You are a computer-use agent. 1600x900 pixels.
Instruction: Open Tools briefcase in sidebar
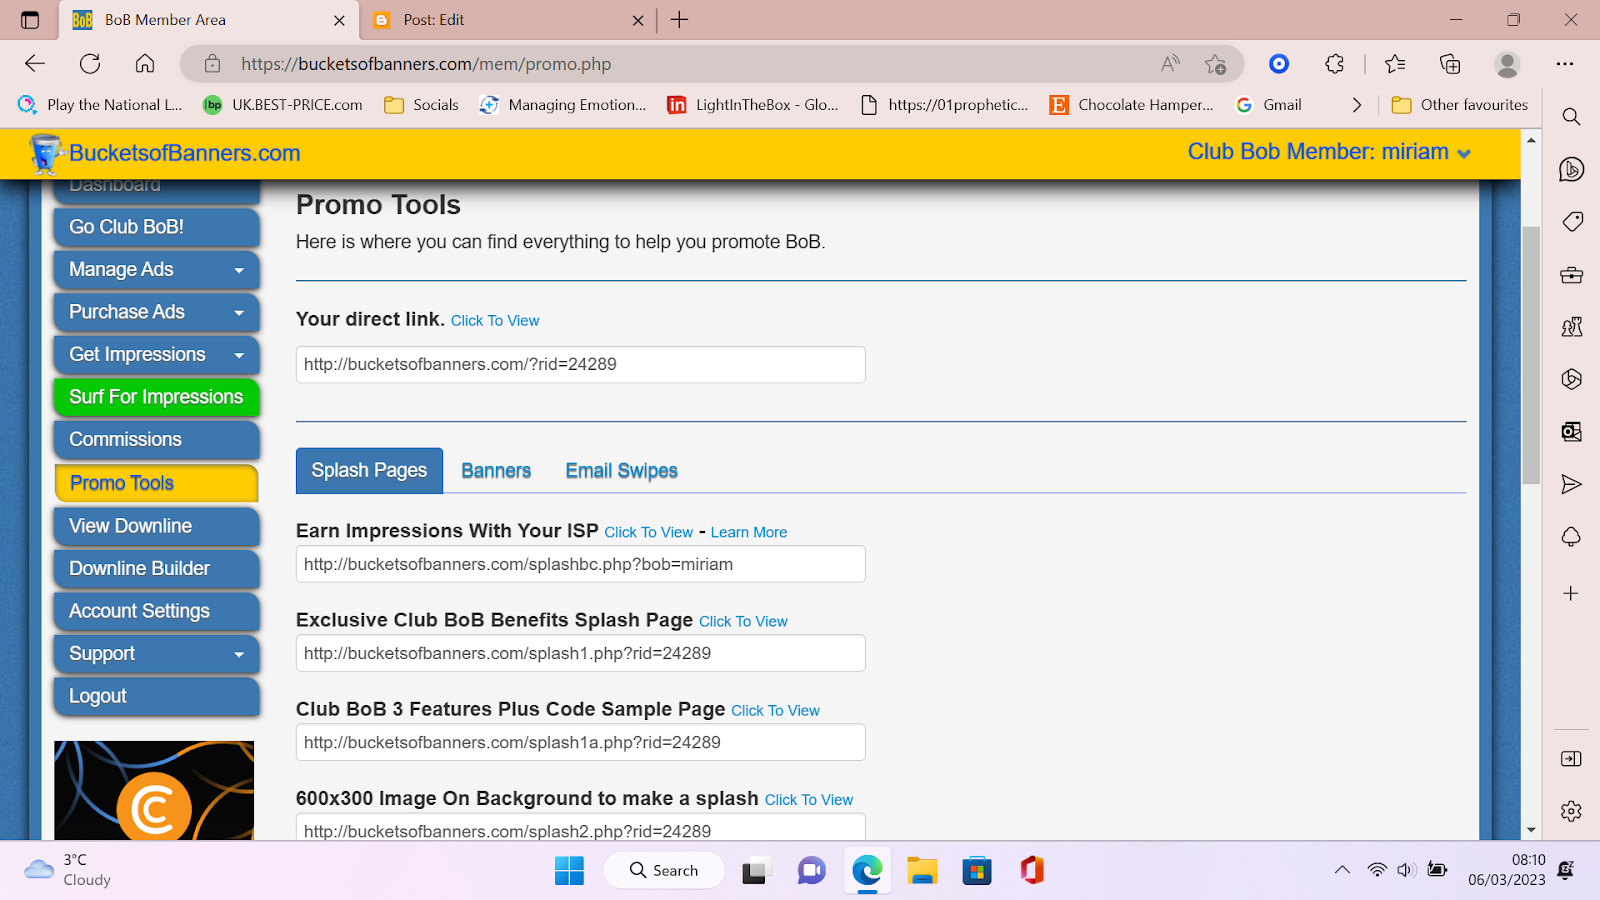(1571, 275)
